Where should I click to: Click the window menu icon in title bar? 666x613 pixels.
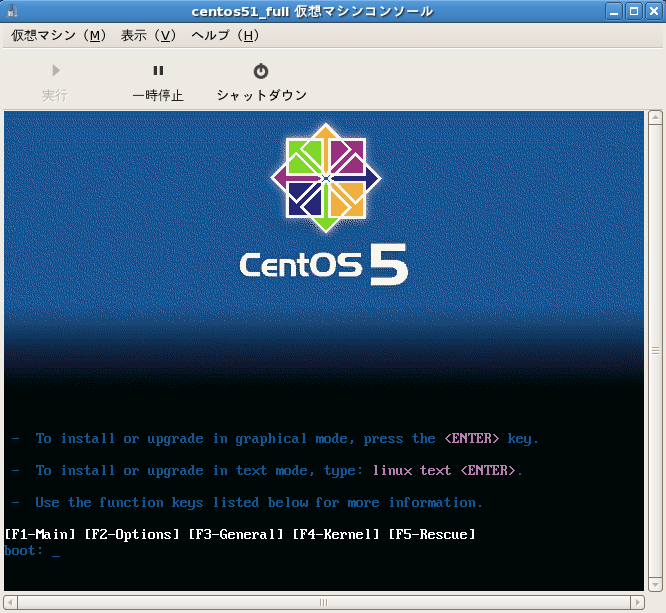tap(12, 11)
